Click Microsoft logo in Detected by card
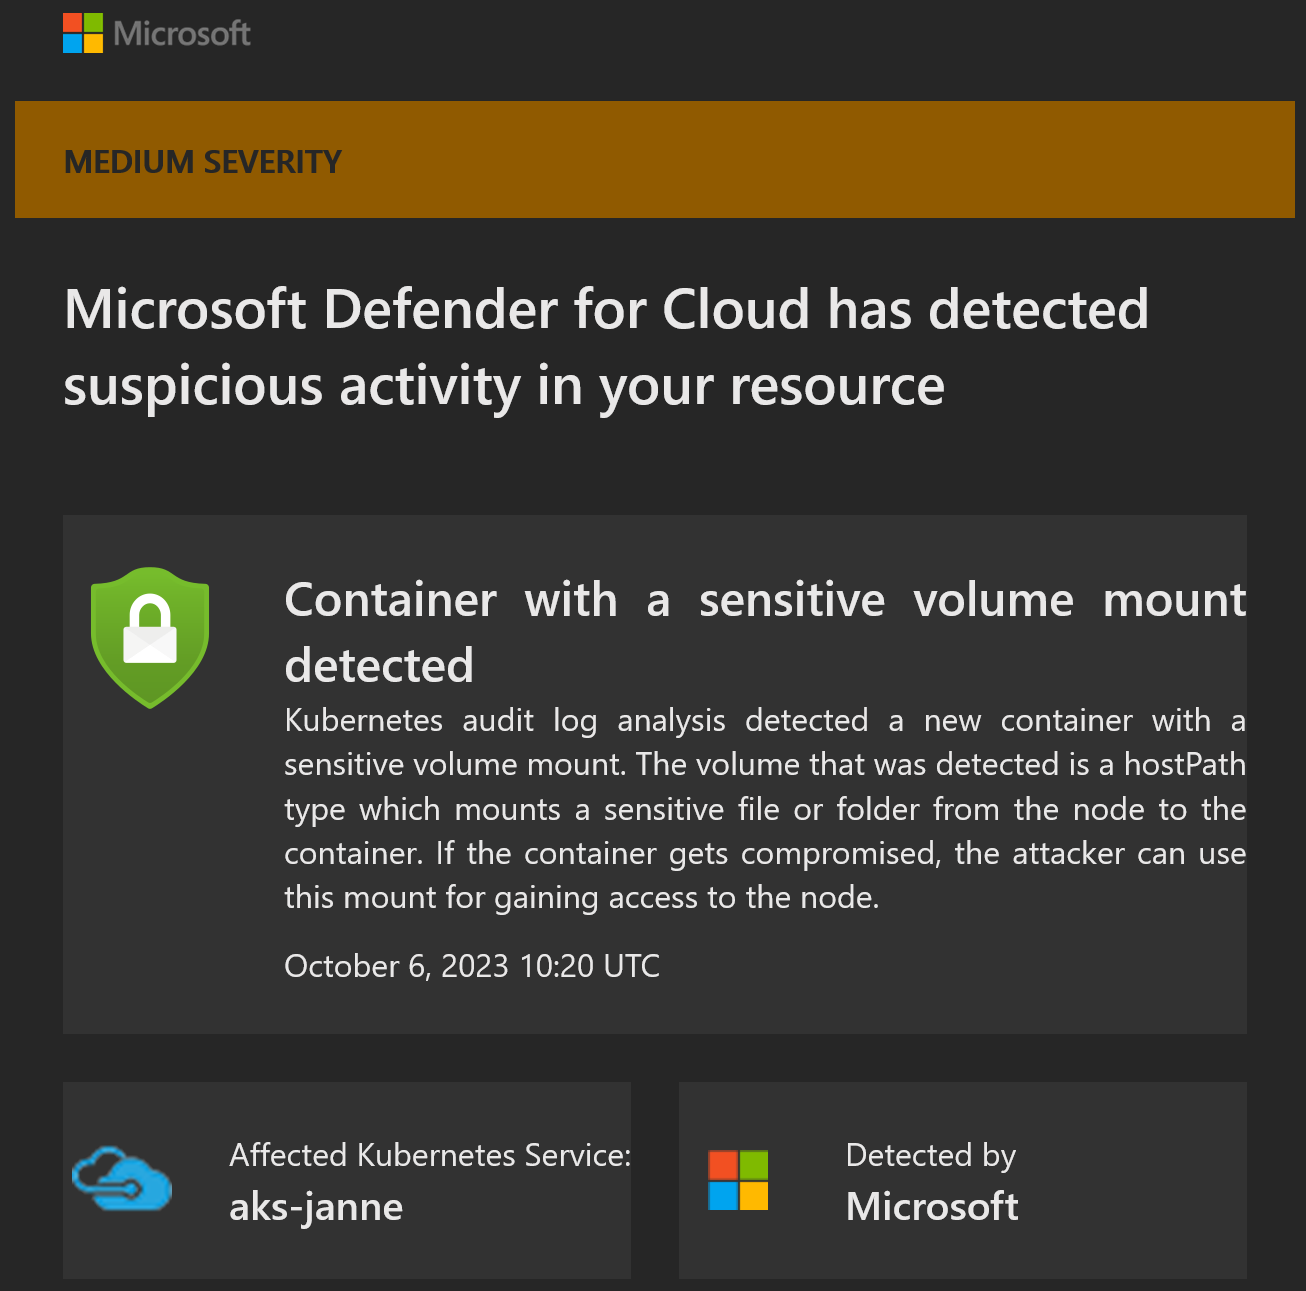The image size is (1306, 1291). coord(738,1180)
